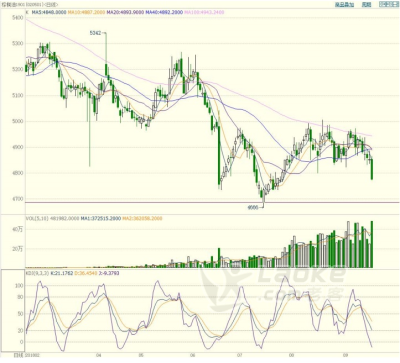Open the first blue link at top right
The height and width of the screenshot is (363, 400).
point(344,5)
